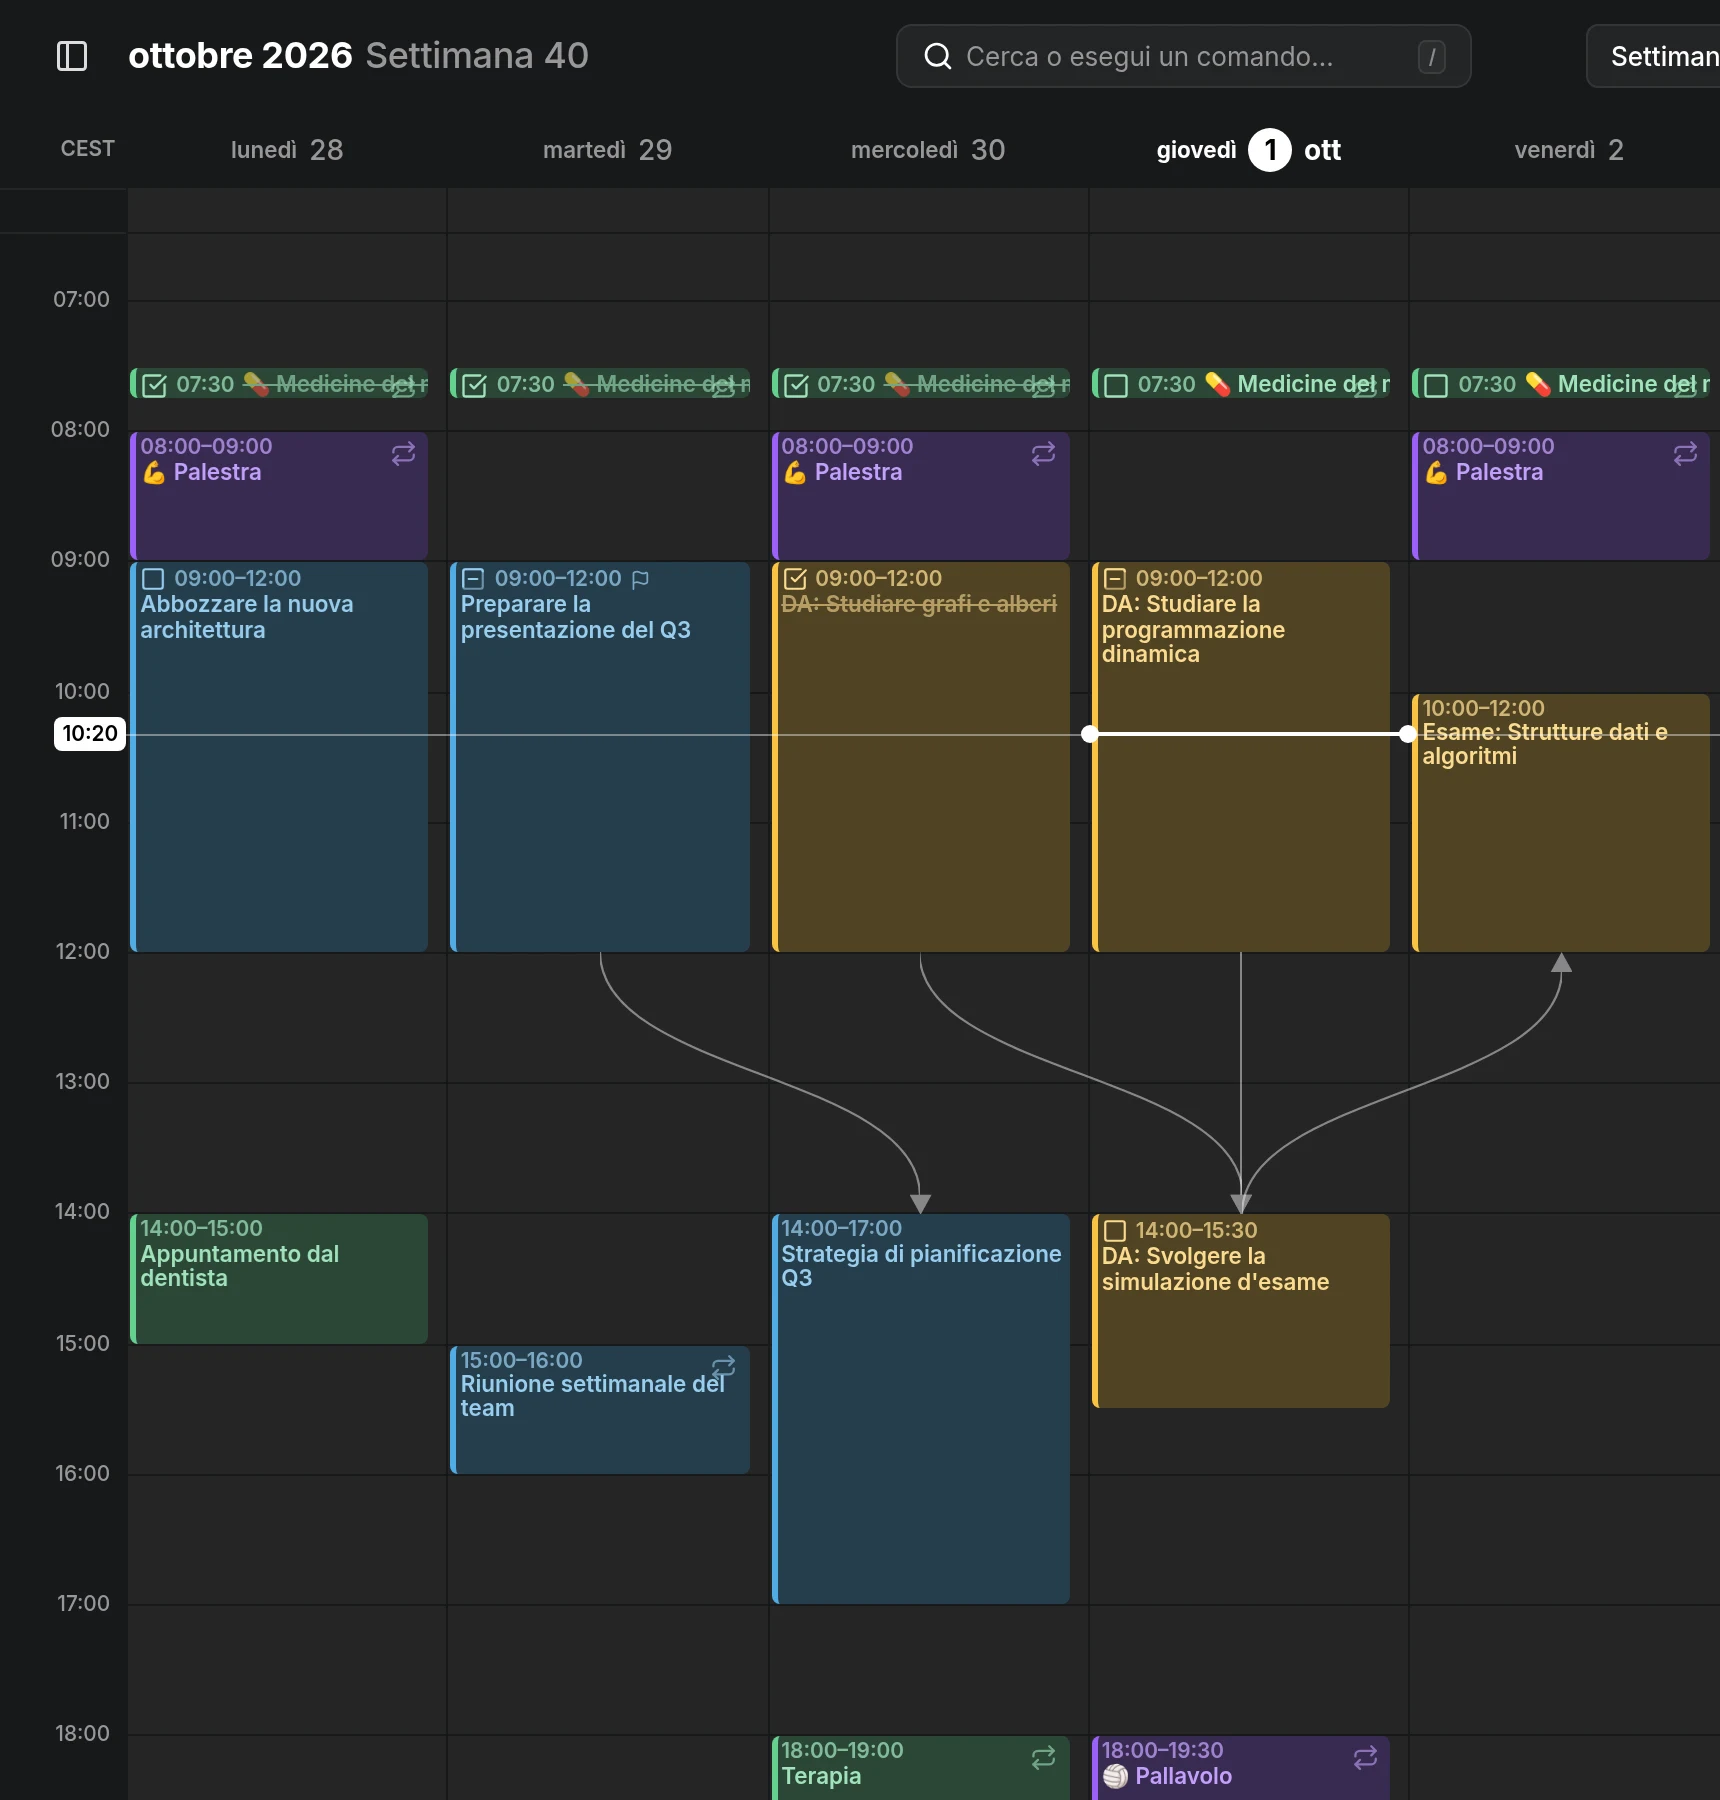Click repeat icon on Thursday's Medicine task

point(1365,387)
